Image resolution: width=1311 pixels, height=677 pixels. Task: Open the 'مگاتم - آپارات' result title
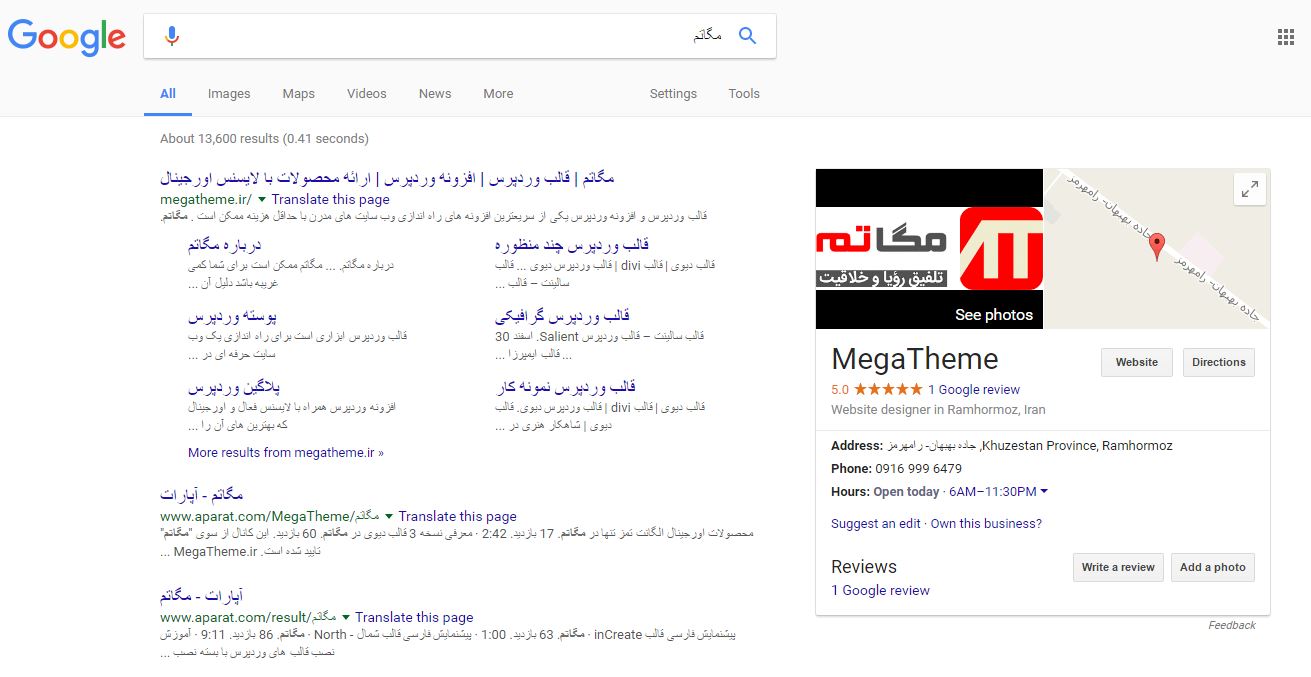coord(201,496)
